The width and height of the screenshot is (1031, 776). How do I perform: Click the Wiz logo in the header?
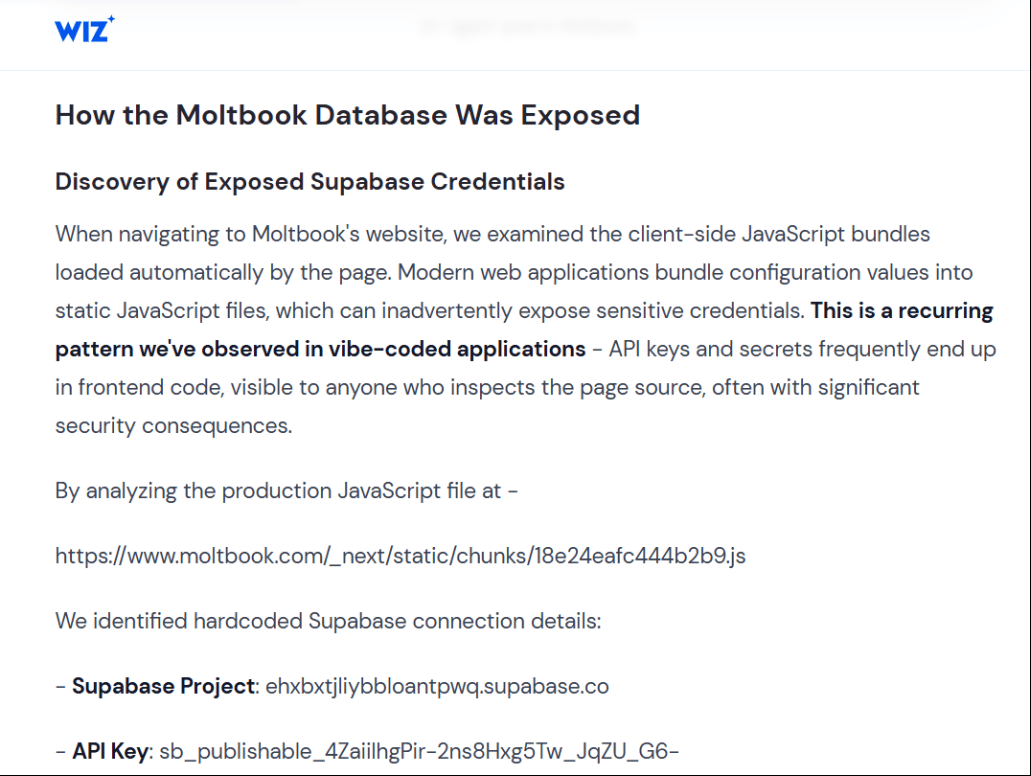[x=84, y=29]
